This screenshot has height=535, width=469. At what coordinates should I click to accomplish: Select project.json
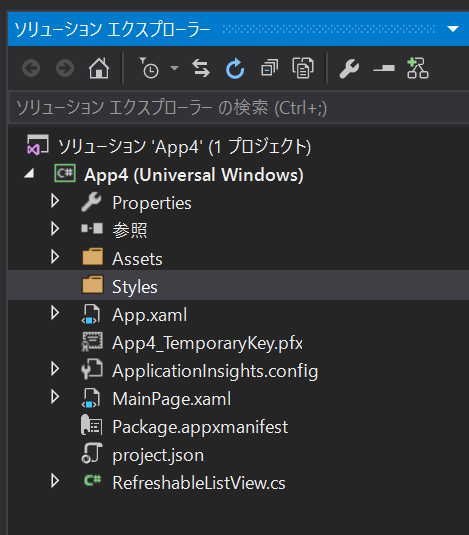coord(158,456)
